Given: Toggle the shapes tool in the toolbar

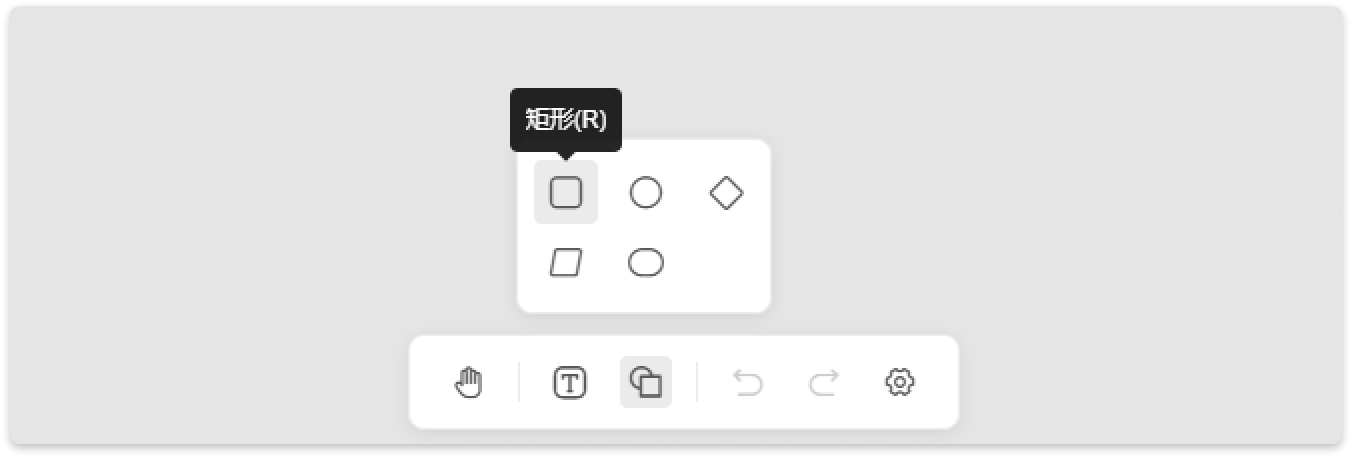Looking at the screenshot, I should click(x=646, y=382).
